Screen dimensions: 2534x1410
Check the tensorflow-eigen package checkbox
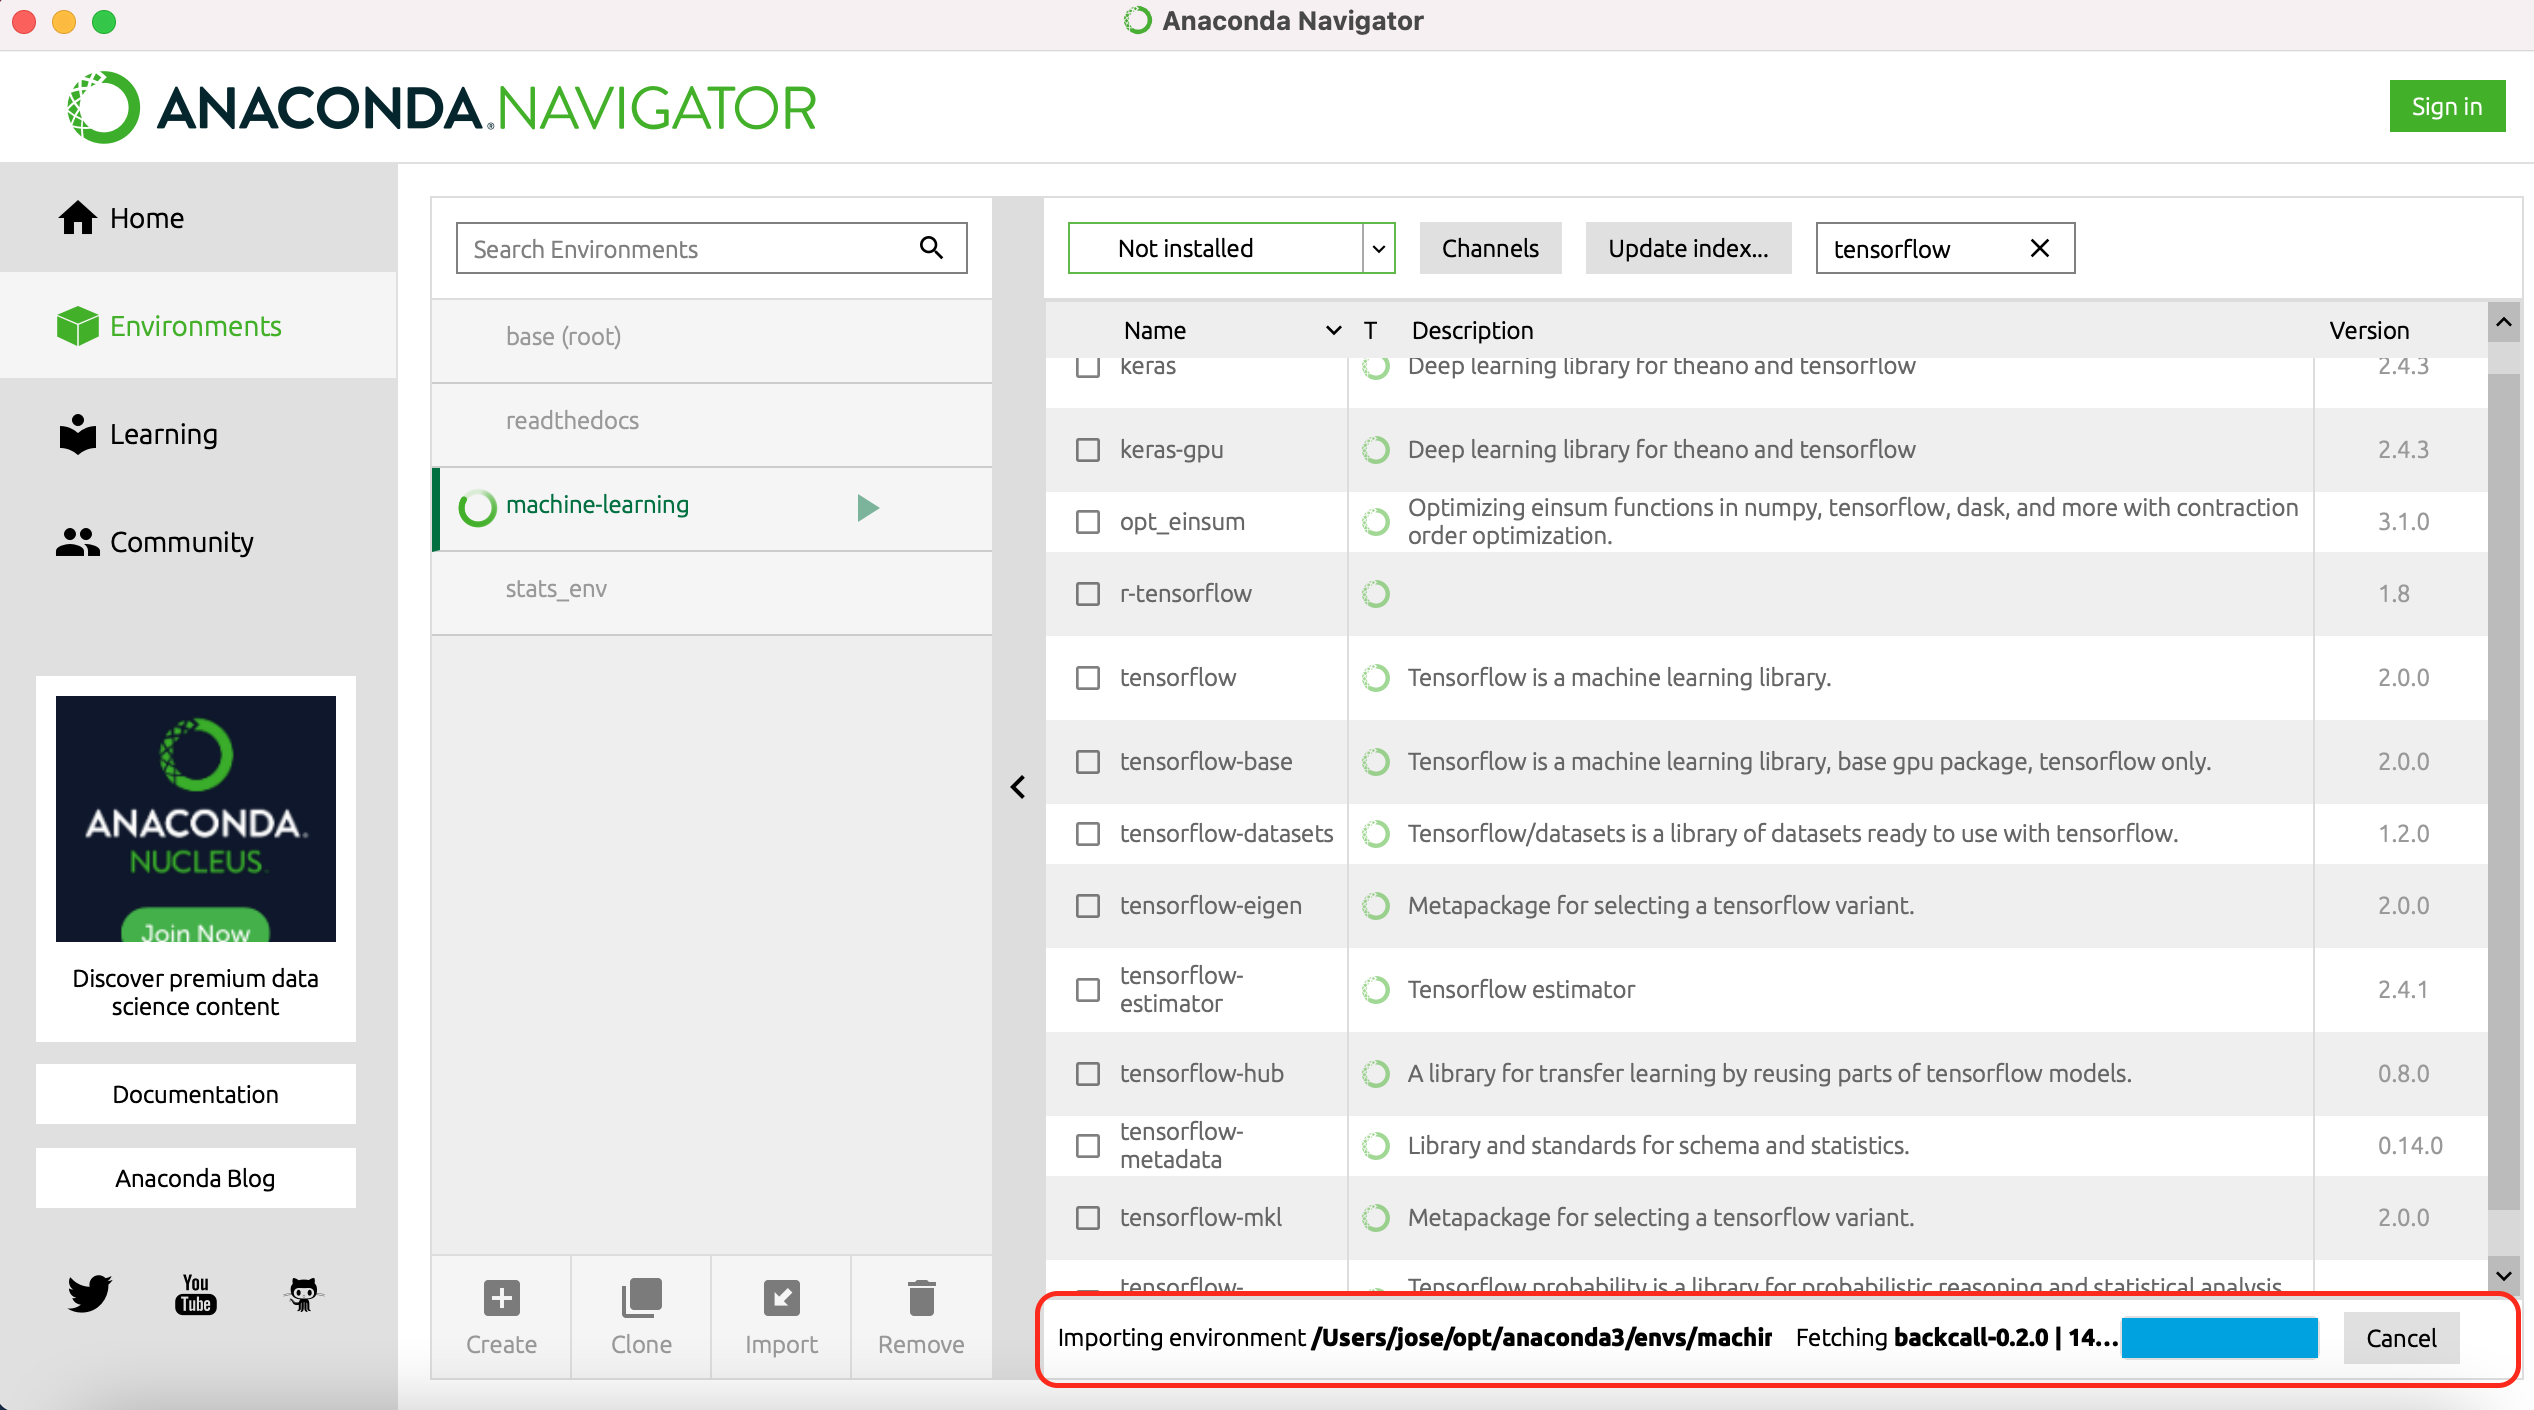1088,906
